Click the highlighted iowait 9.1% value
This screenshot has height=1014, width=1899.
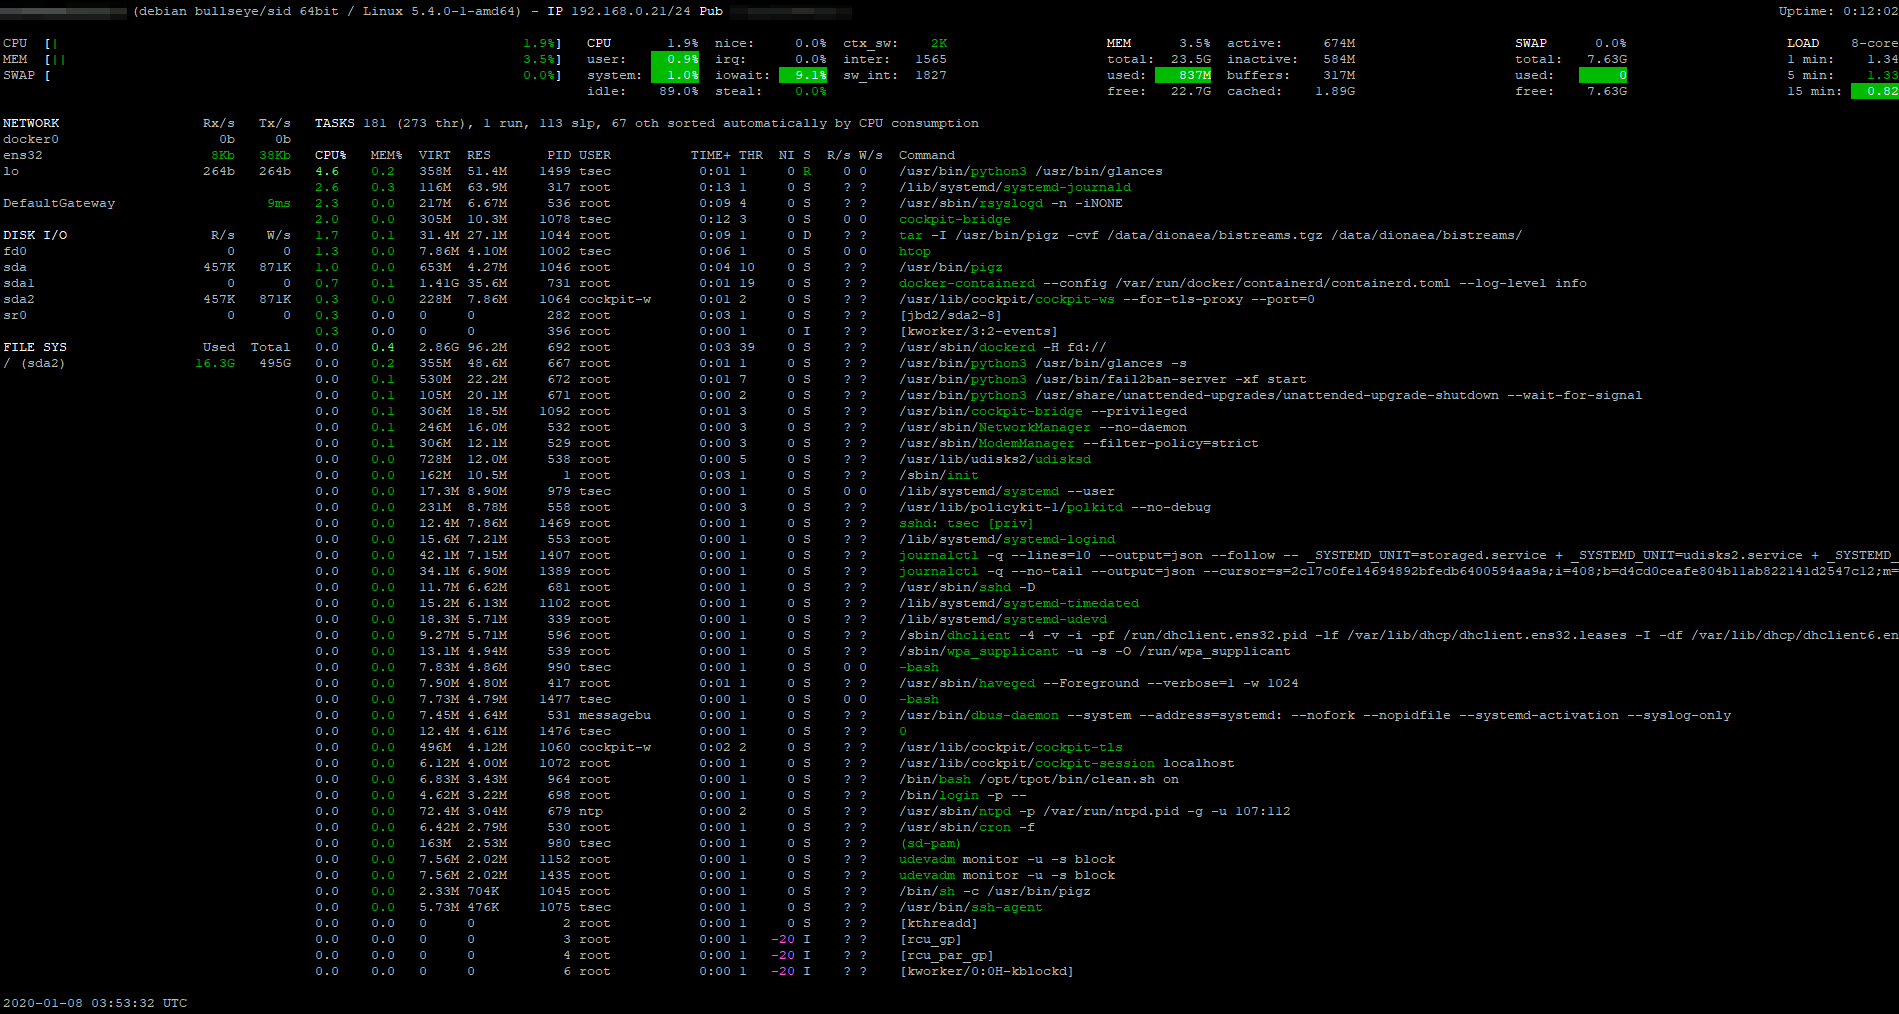pos(803,75)
